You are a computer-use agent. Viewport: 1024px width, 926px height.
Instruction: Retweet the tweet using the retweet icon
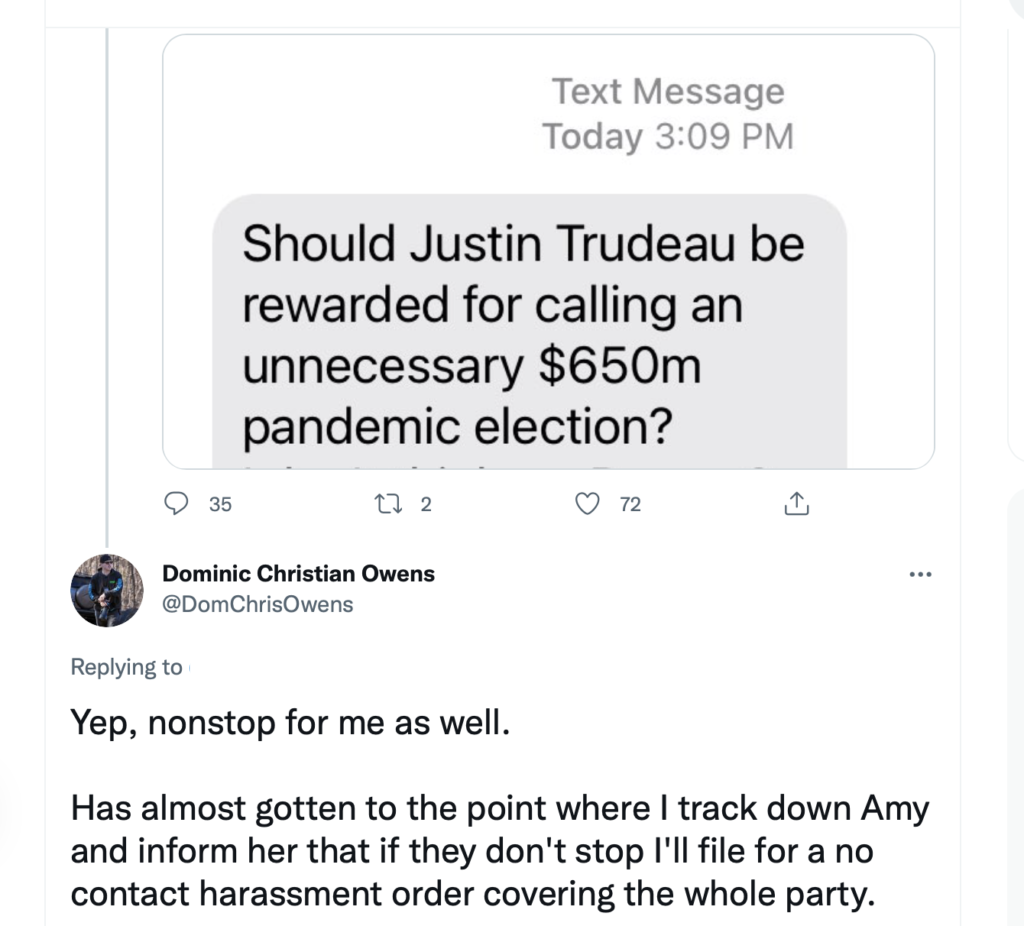pyautogui.click(x=398, y=505)
